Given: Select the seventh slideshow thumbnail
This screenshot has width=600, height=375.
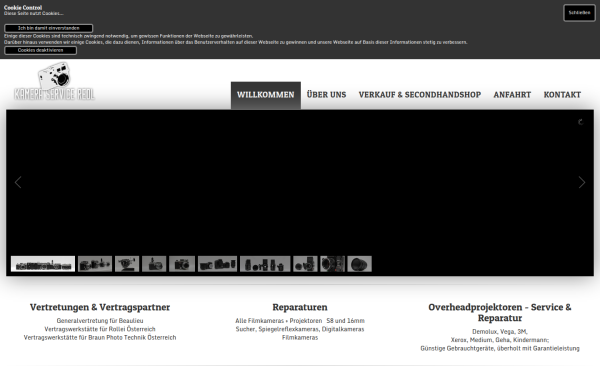Looking at the screenshot, I should pyautogui.click(x=265, y=264).
